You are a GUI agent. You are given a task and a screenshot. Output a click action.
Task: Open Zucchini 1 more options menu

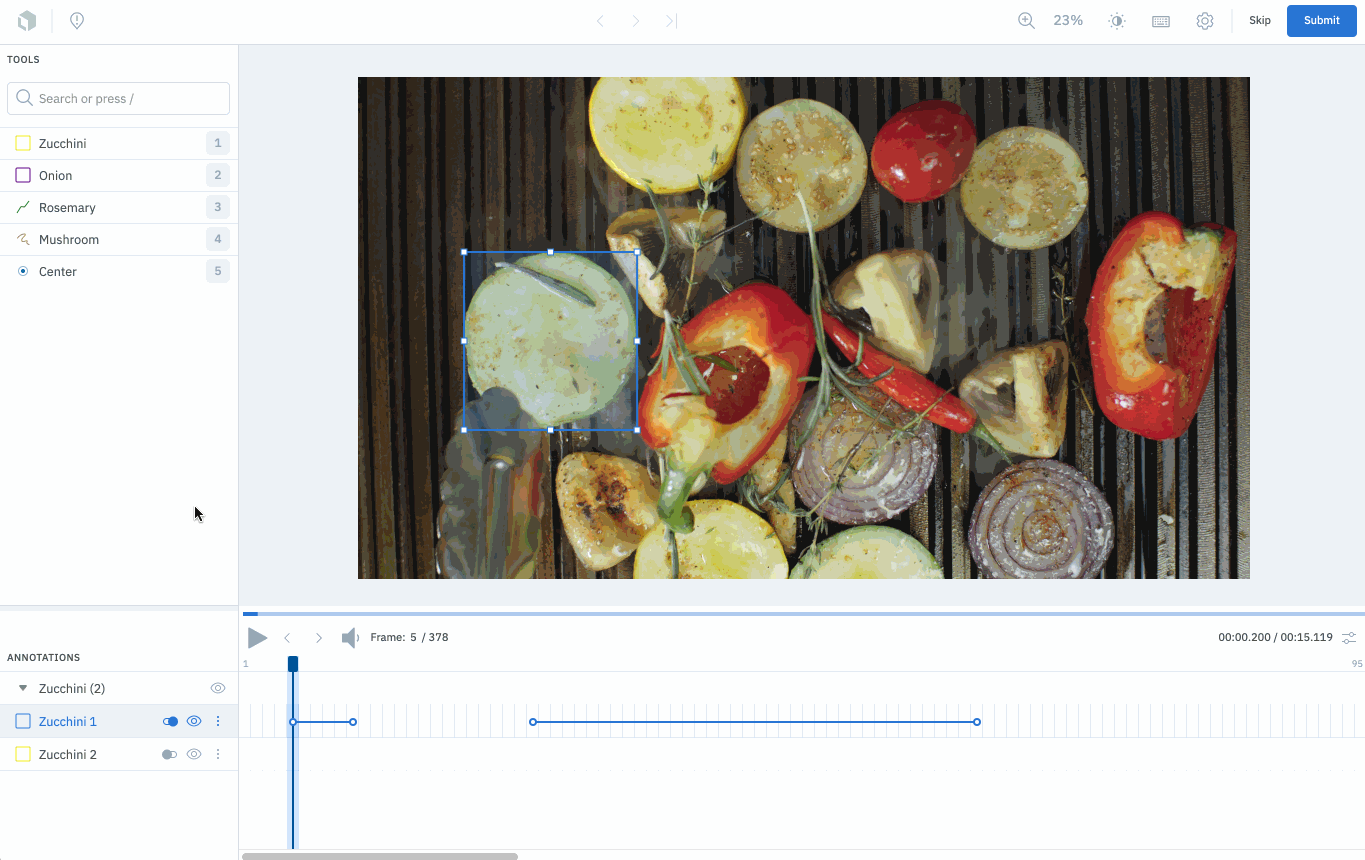point(218,721)
